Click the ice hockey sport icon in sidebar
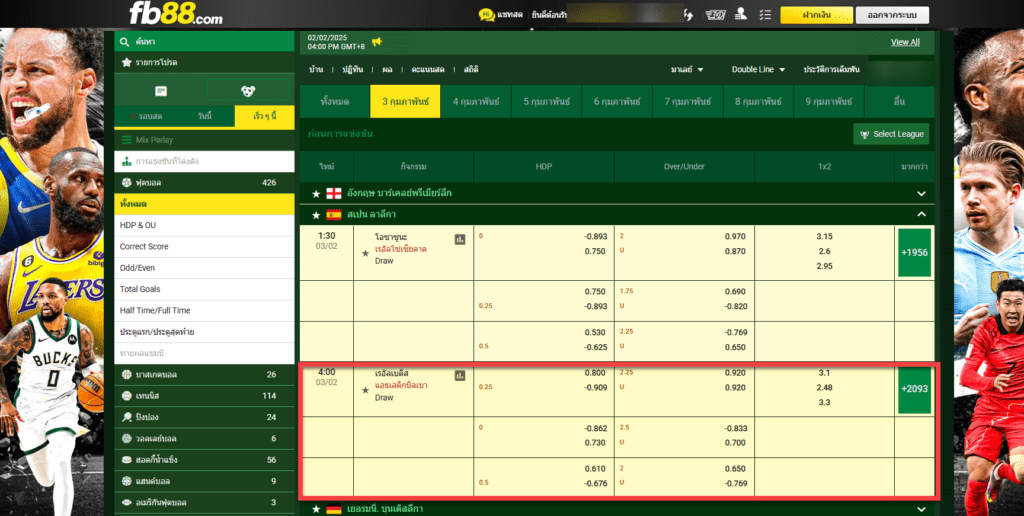This screenshot has width=1024, height=516. [x=127, y=460]
